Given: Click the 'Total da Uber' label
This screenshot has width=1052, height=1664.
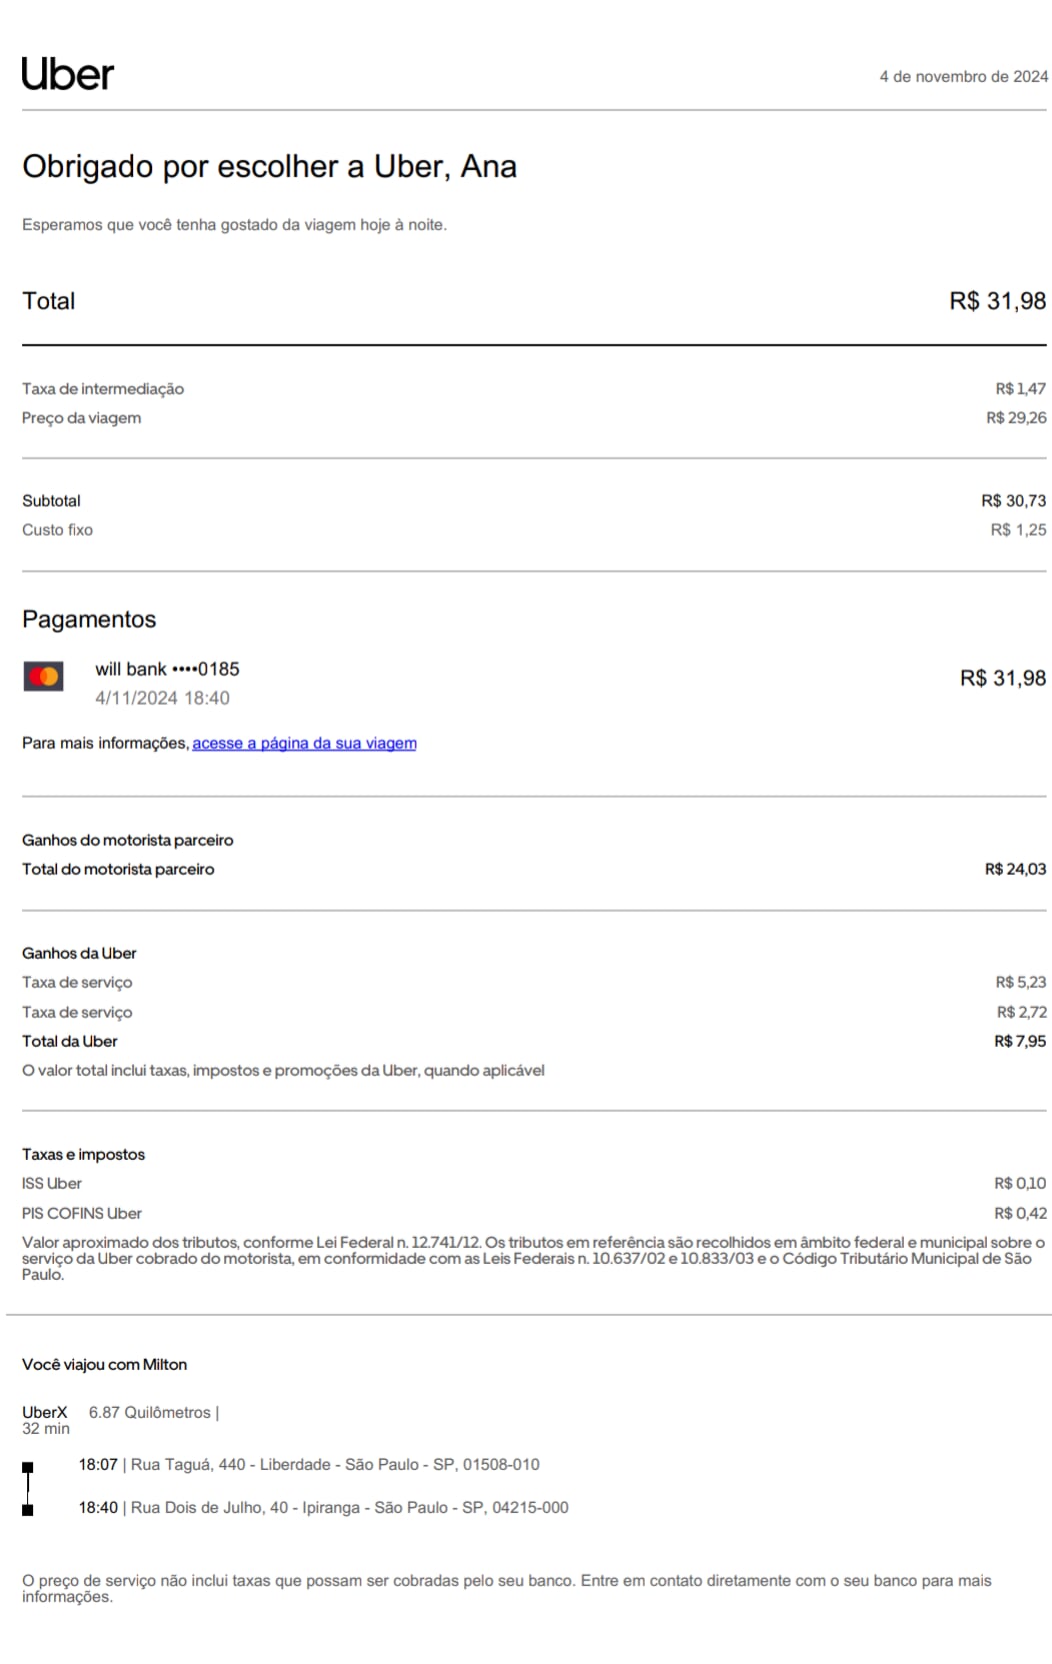Looking at the screenshot, I should click(x=70, y=1041).
